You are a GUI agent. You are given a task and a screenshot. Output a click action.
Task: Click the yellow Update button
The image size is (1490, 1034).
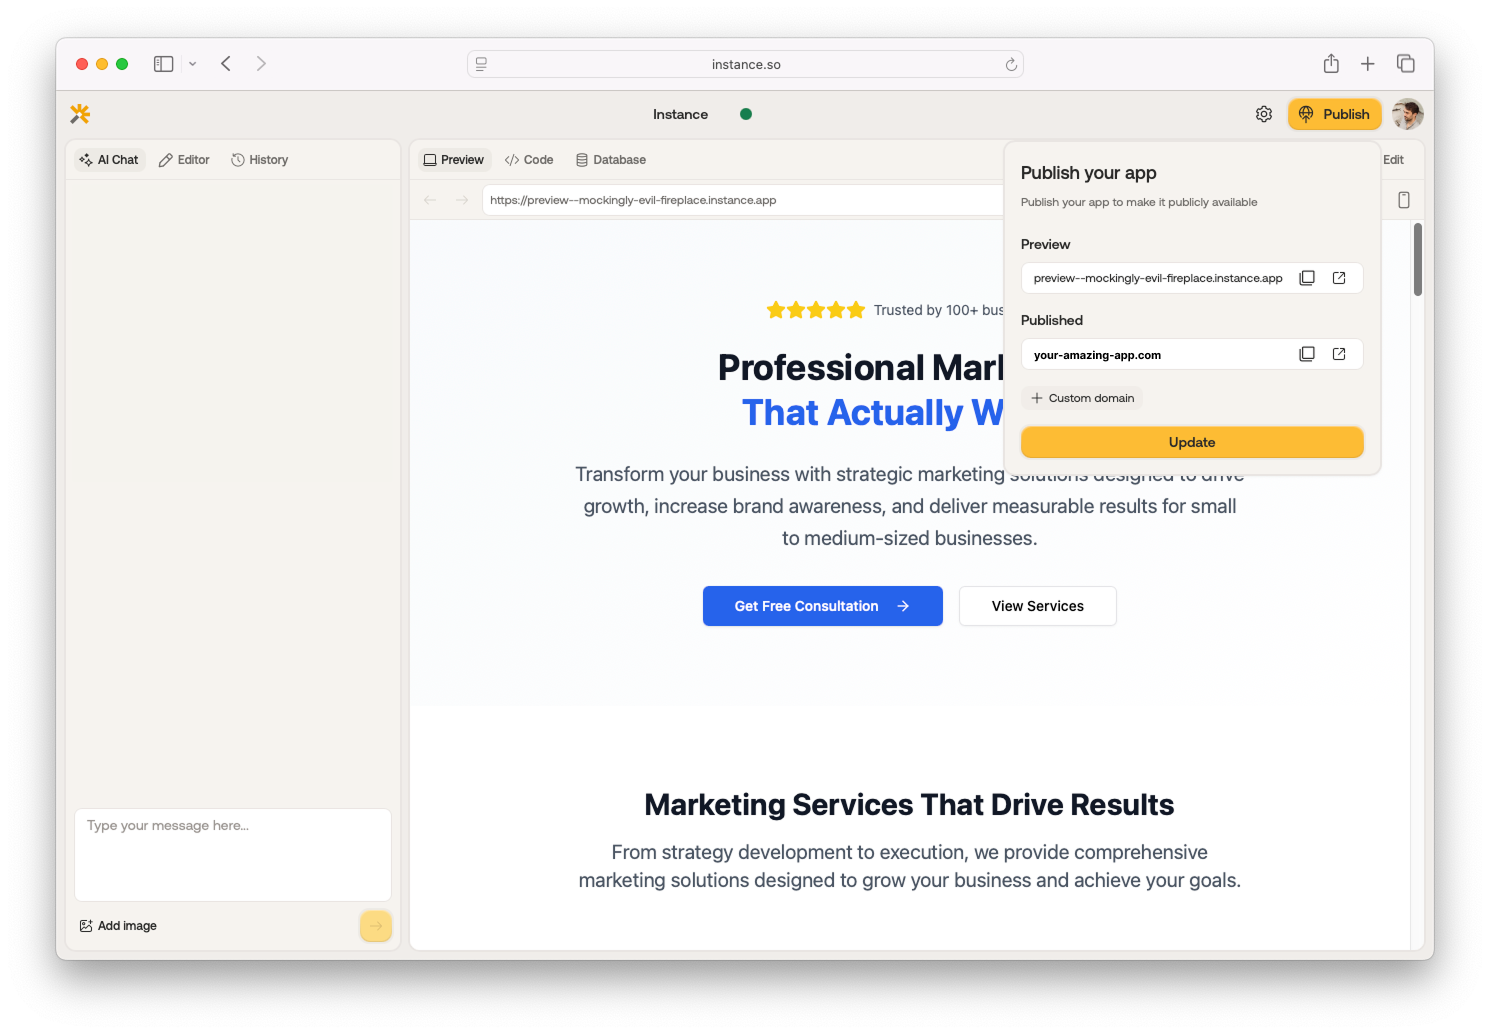click(x=1192, y=442)
